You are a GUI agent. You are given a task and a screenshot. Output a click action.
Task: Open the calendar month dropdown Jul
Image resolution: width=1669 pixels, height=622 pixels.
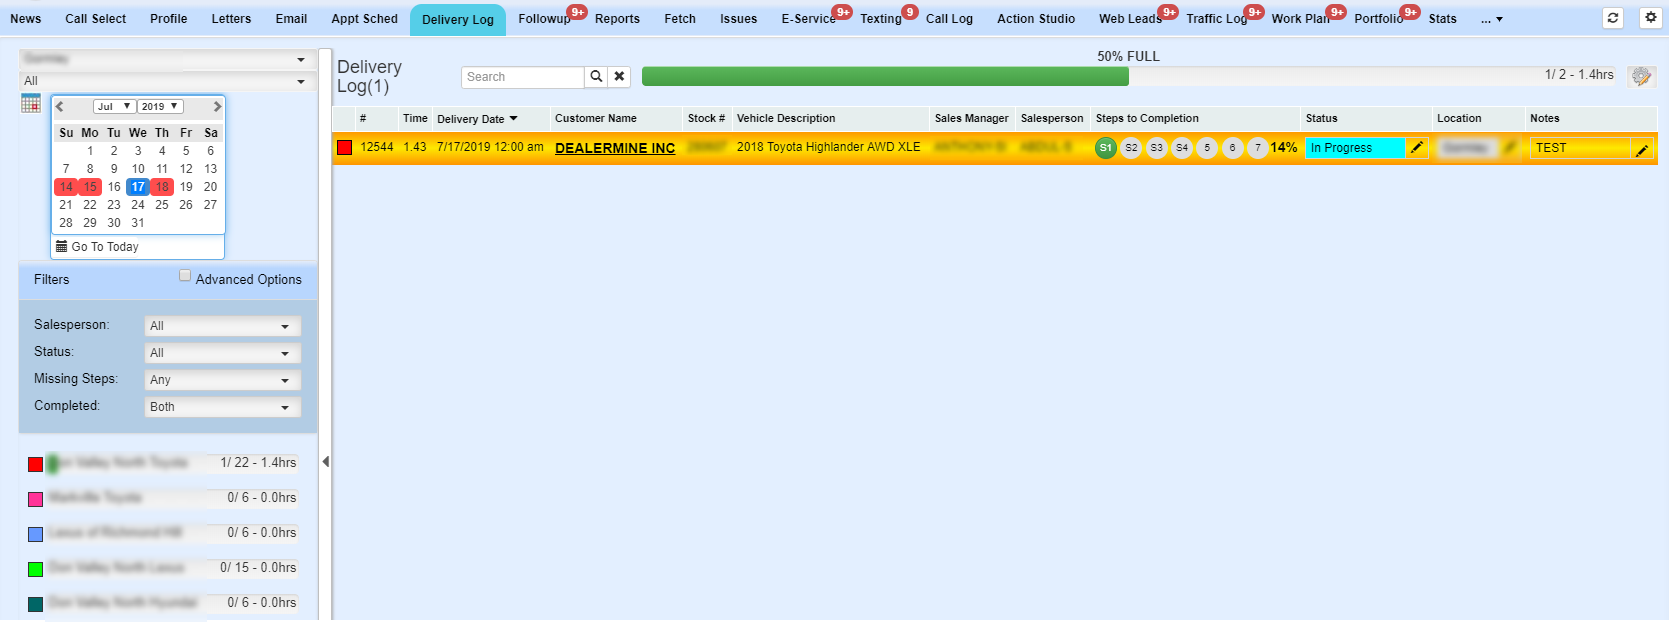114,106
